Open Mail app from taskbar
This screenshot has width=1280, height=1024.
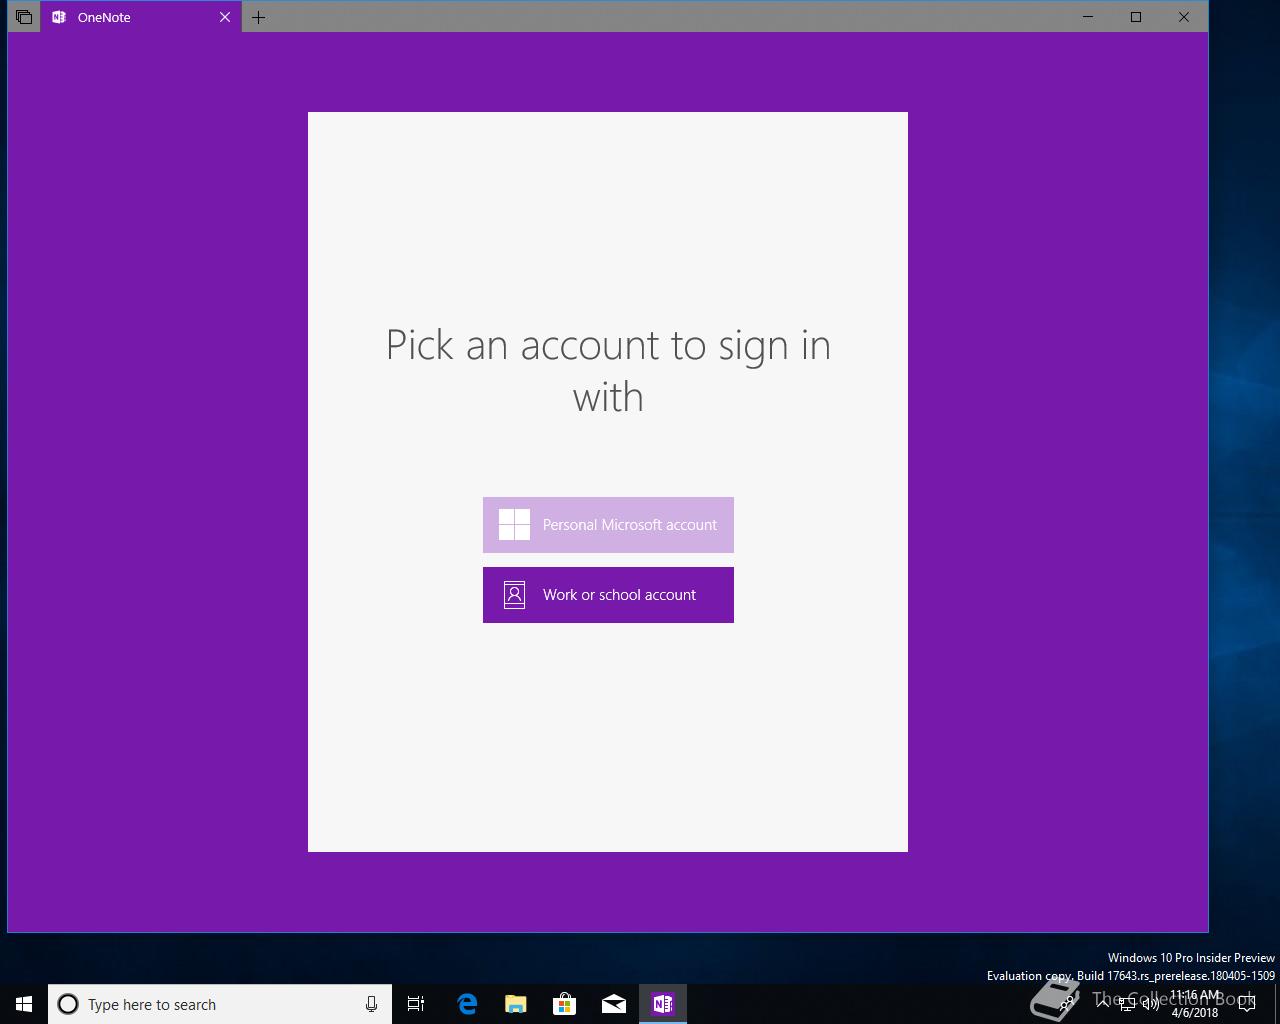coord(614,1004)
